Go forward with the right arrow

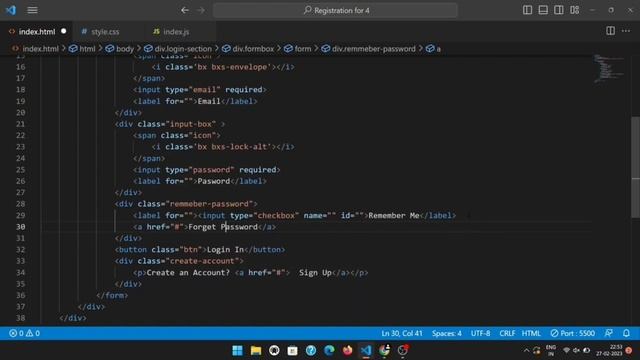(x=201, y=10)
